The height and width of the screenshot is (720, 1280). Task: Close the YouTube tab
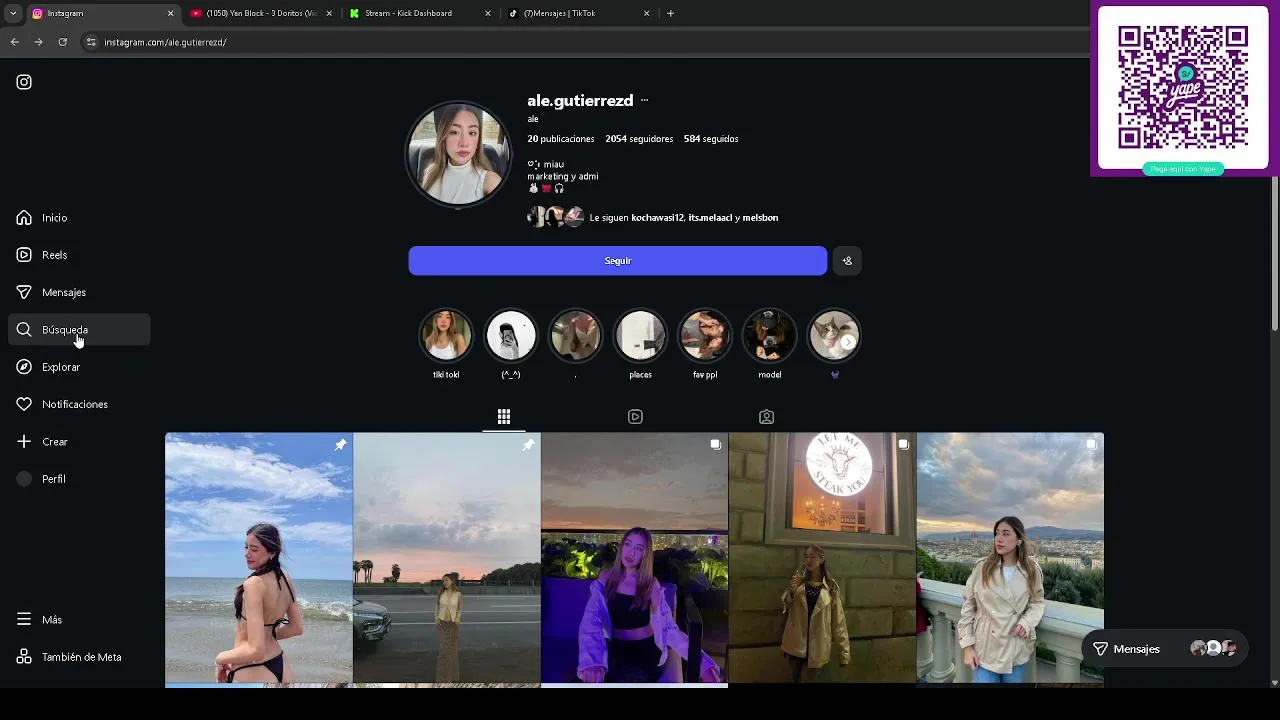(329, 13)
